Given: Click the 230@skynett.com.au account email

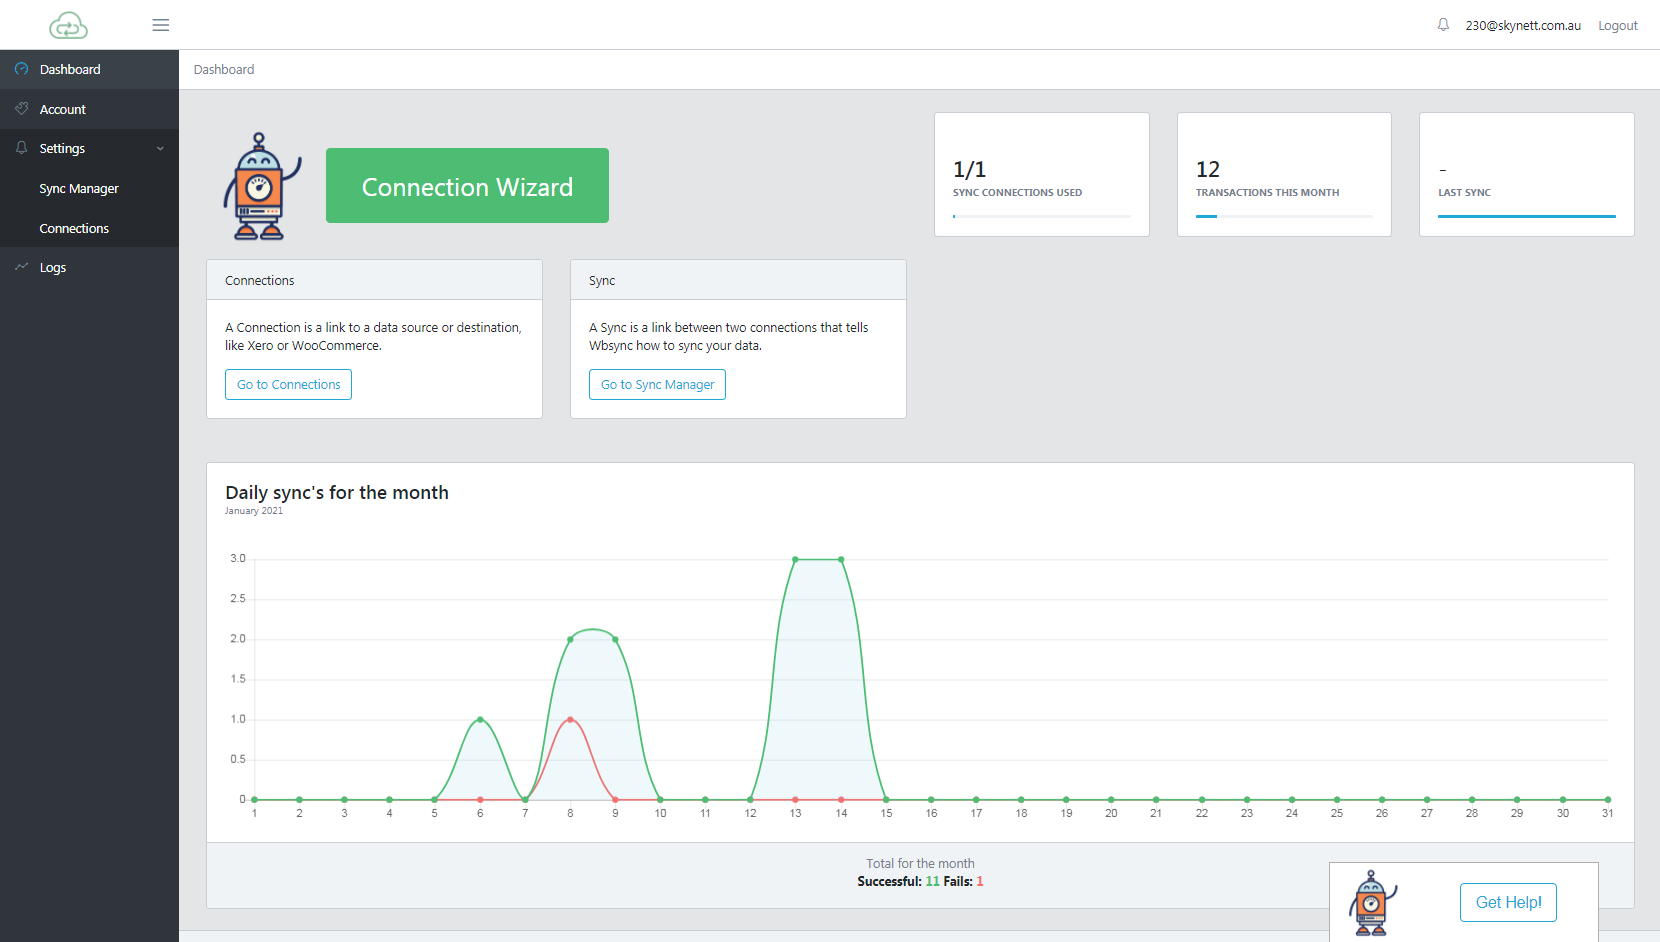Looking at the screenshot, I should (x=1523, y=26).
